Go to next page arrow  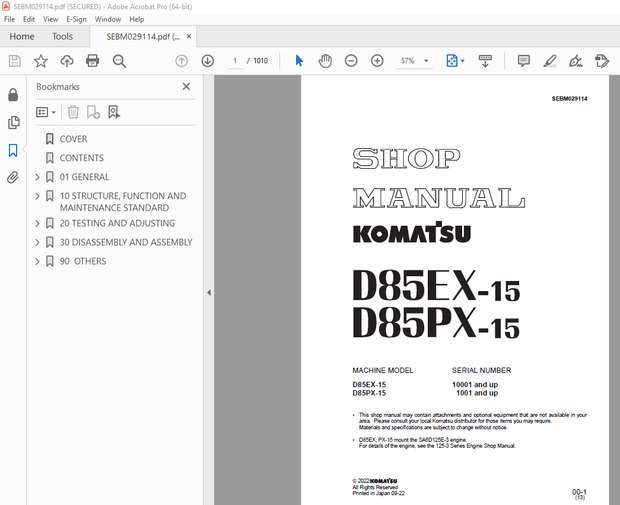tap(208, 61)
